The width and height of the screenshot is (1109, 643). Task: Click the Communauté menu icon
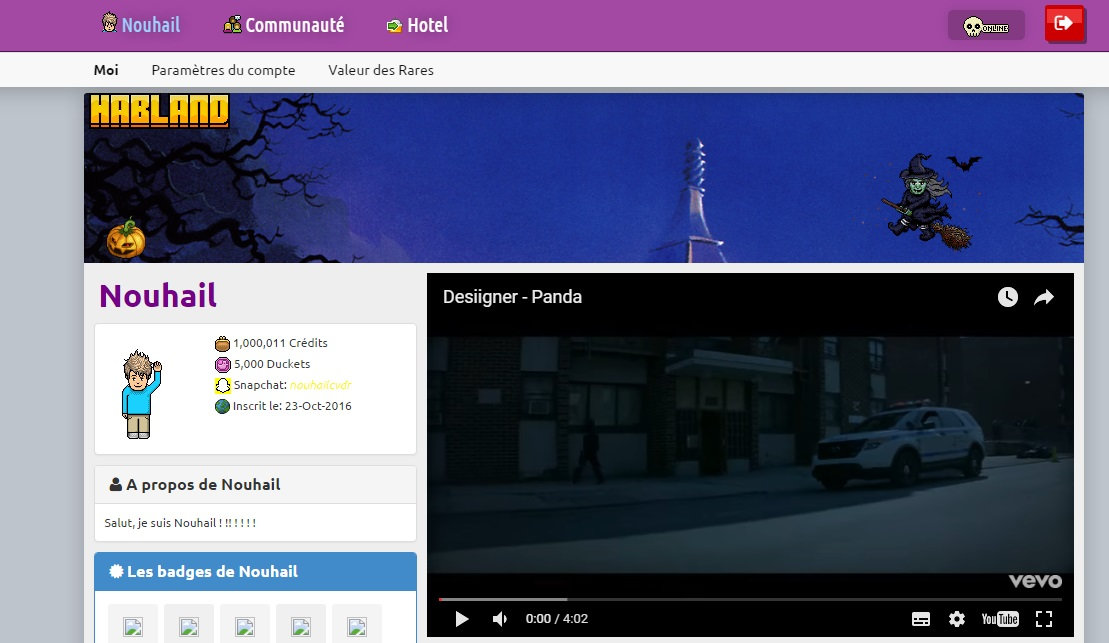click(x=233, y=25)
